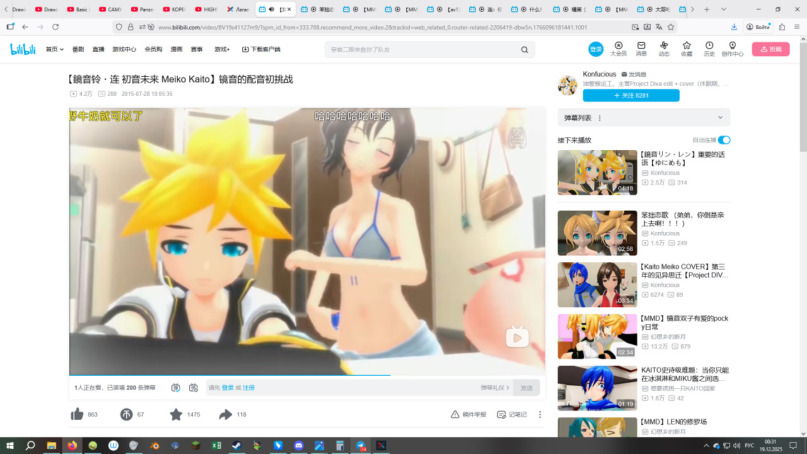
Task: Click the bilibili logo
Action: [23, 49]
